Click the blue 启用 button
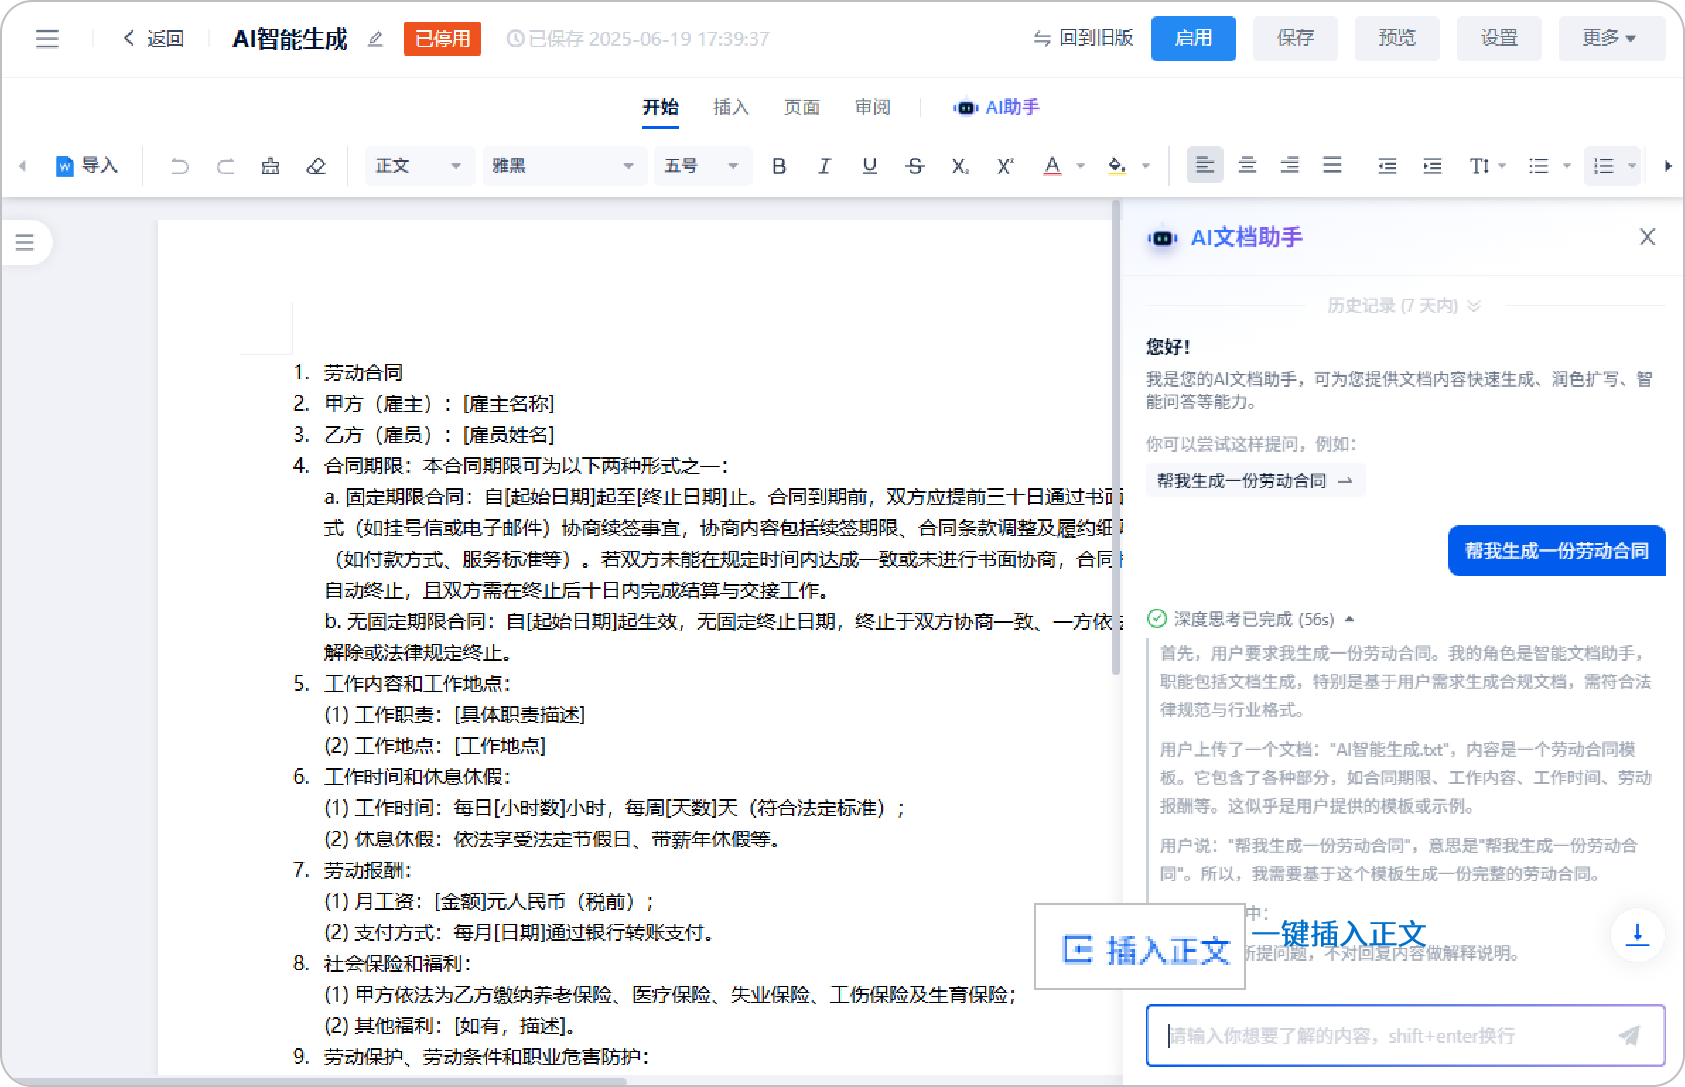 click(x=1192, y=38)
